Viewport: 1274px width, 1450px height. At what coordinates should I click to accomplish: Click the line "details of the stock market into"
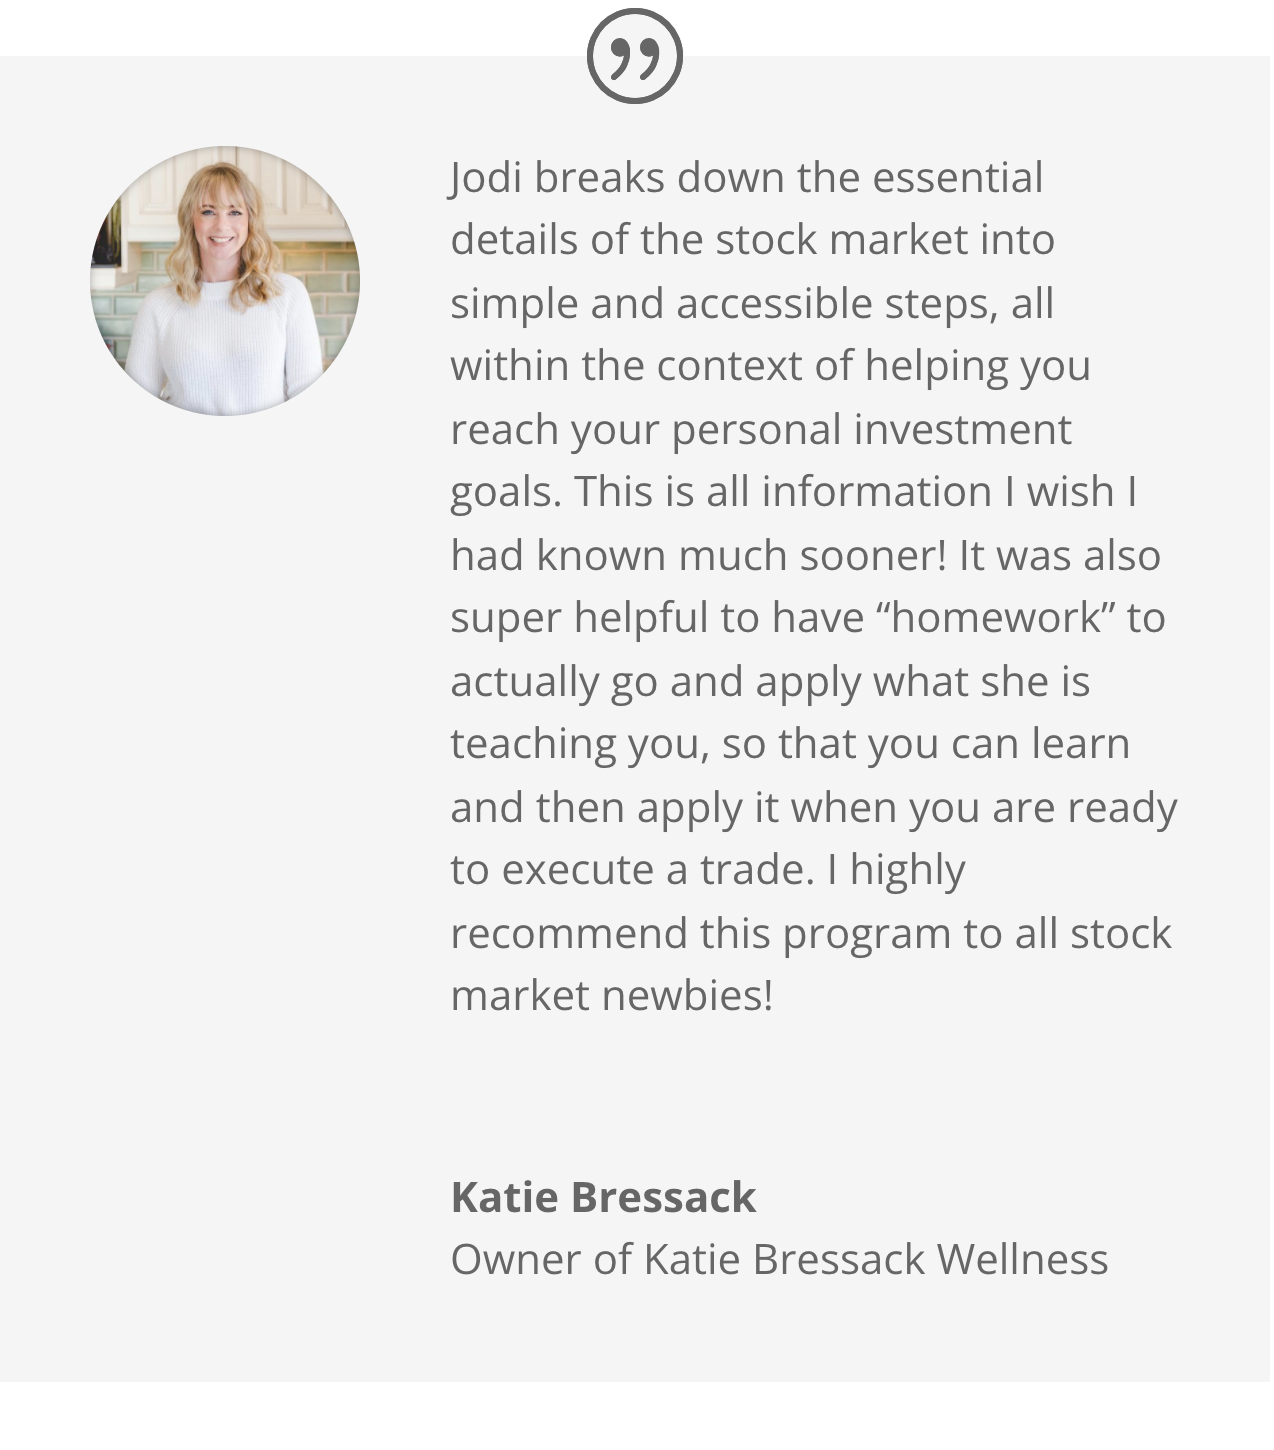coord(752,240)
